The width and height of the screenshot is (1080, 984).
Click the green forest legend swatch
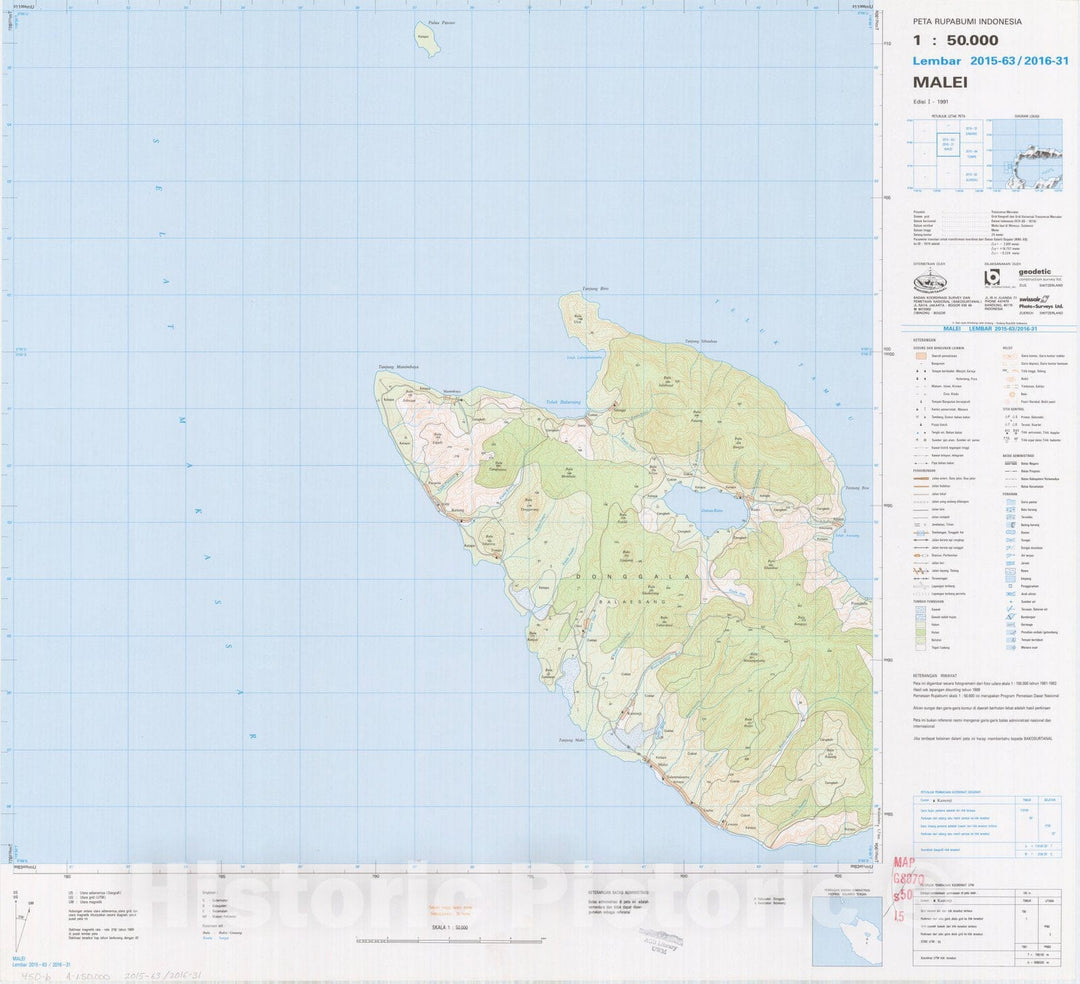(920, 632)
